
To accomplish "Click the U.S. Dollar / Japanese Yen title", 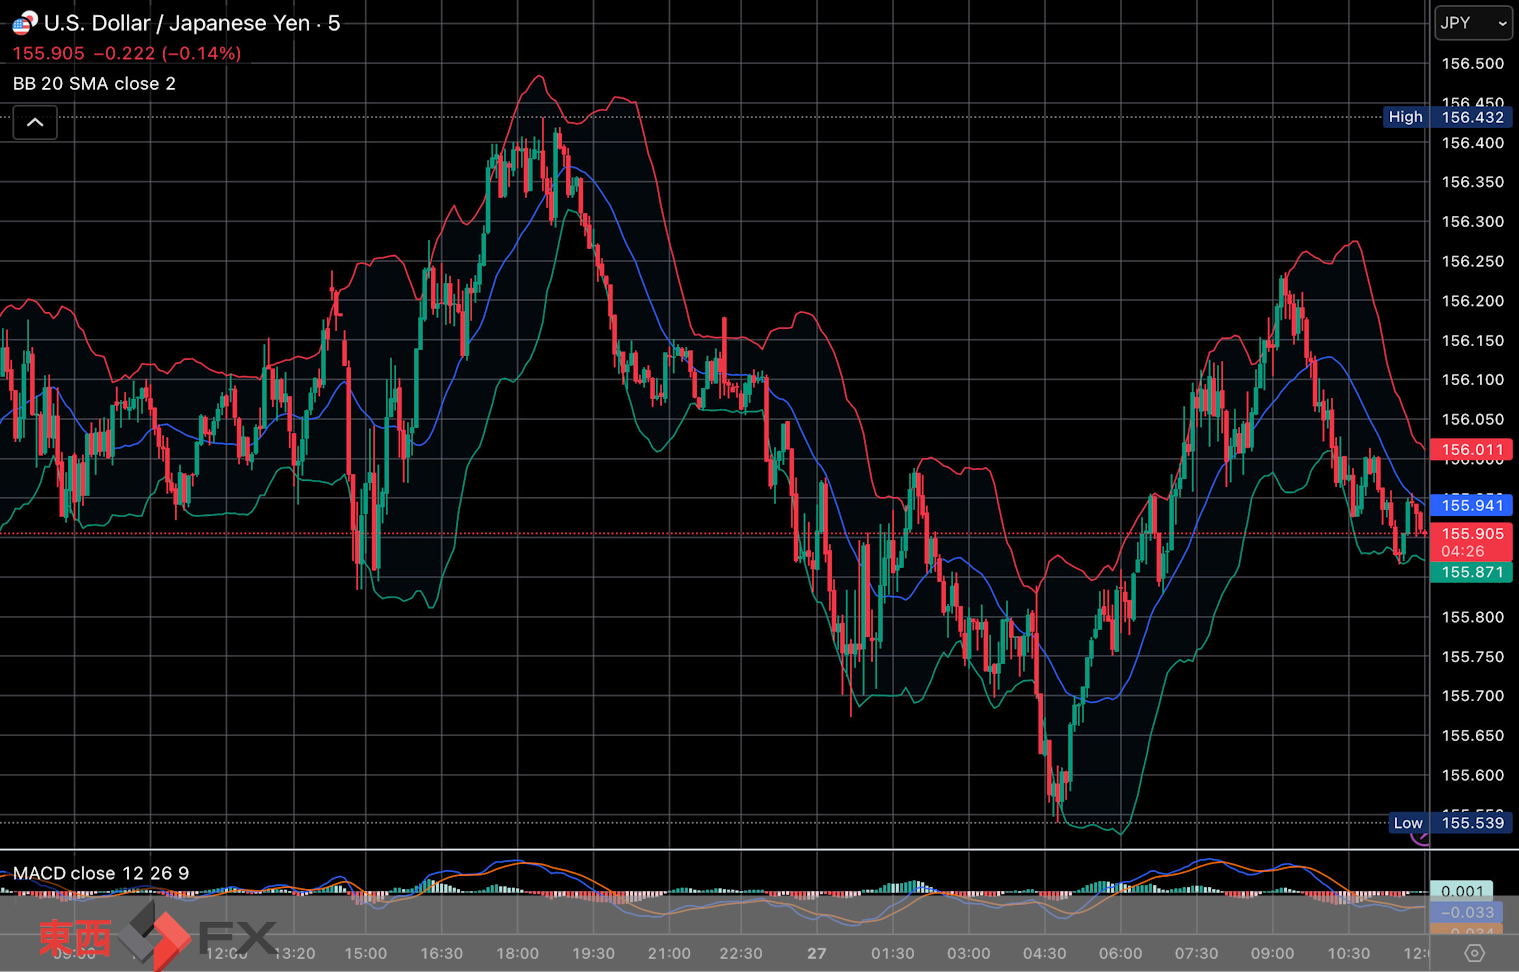I will pyautogui.click(x=192, y=23).
